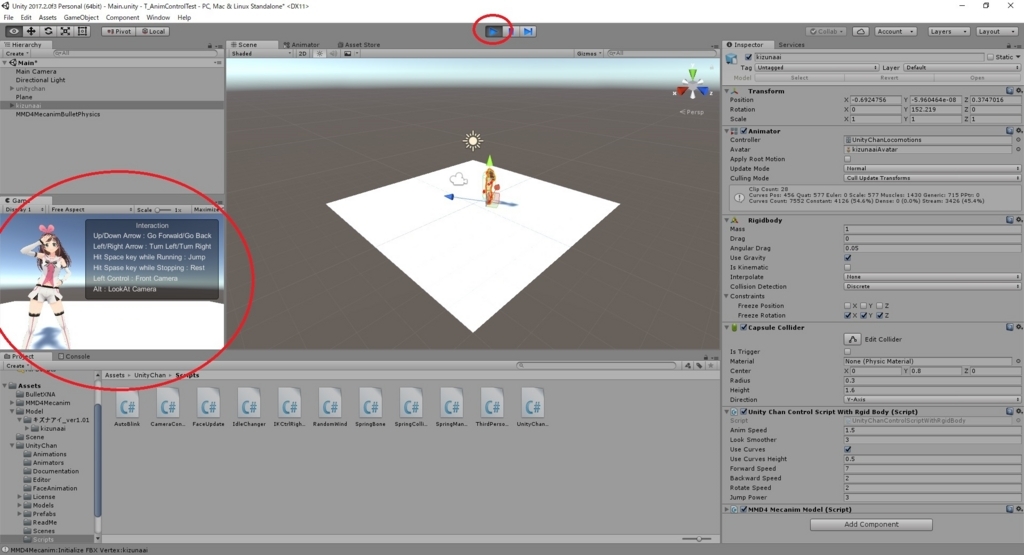Viewport: 1024px width, 555px height.
Task: Expand MMD4 Mecanim Model script component
Action: click(x=727, y=509)
